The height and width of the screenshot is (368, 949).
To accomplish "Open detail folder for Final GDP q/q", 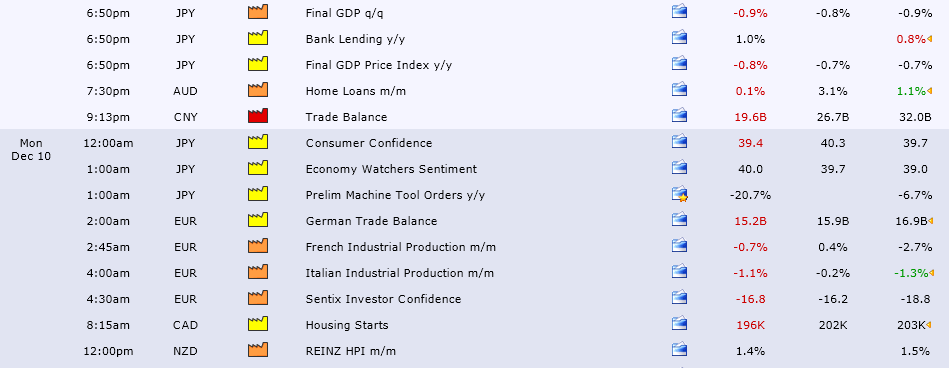I will click(x=679, y=12).
